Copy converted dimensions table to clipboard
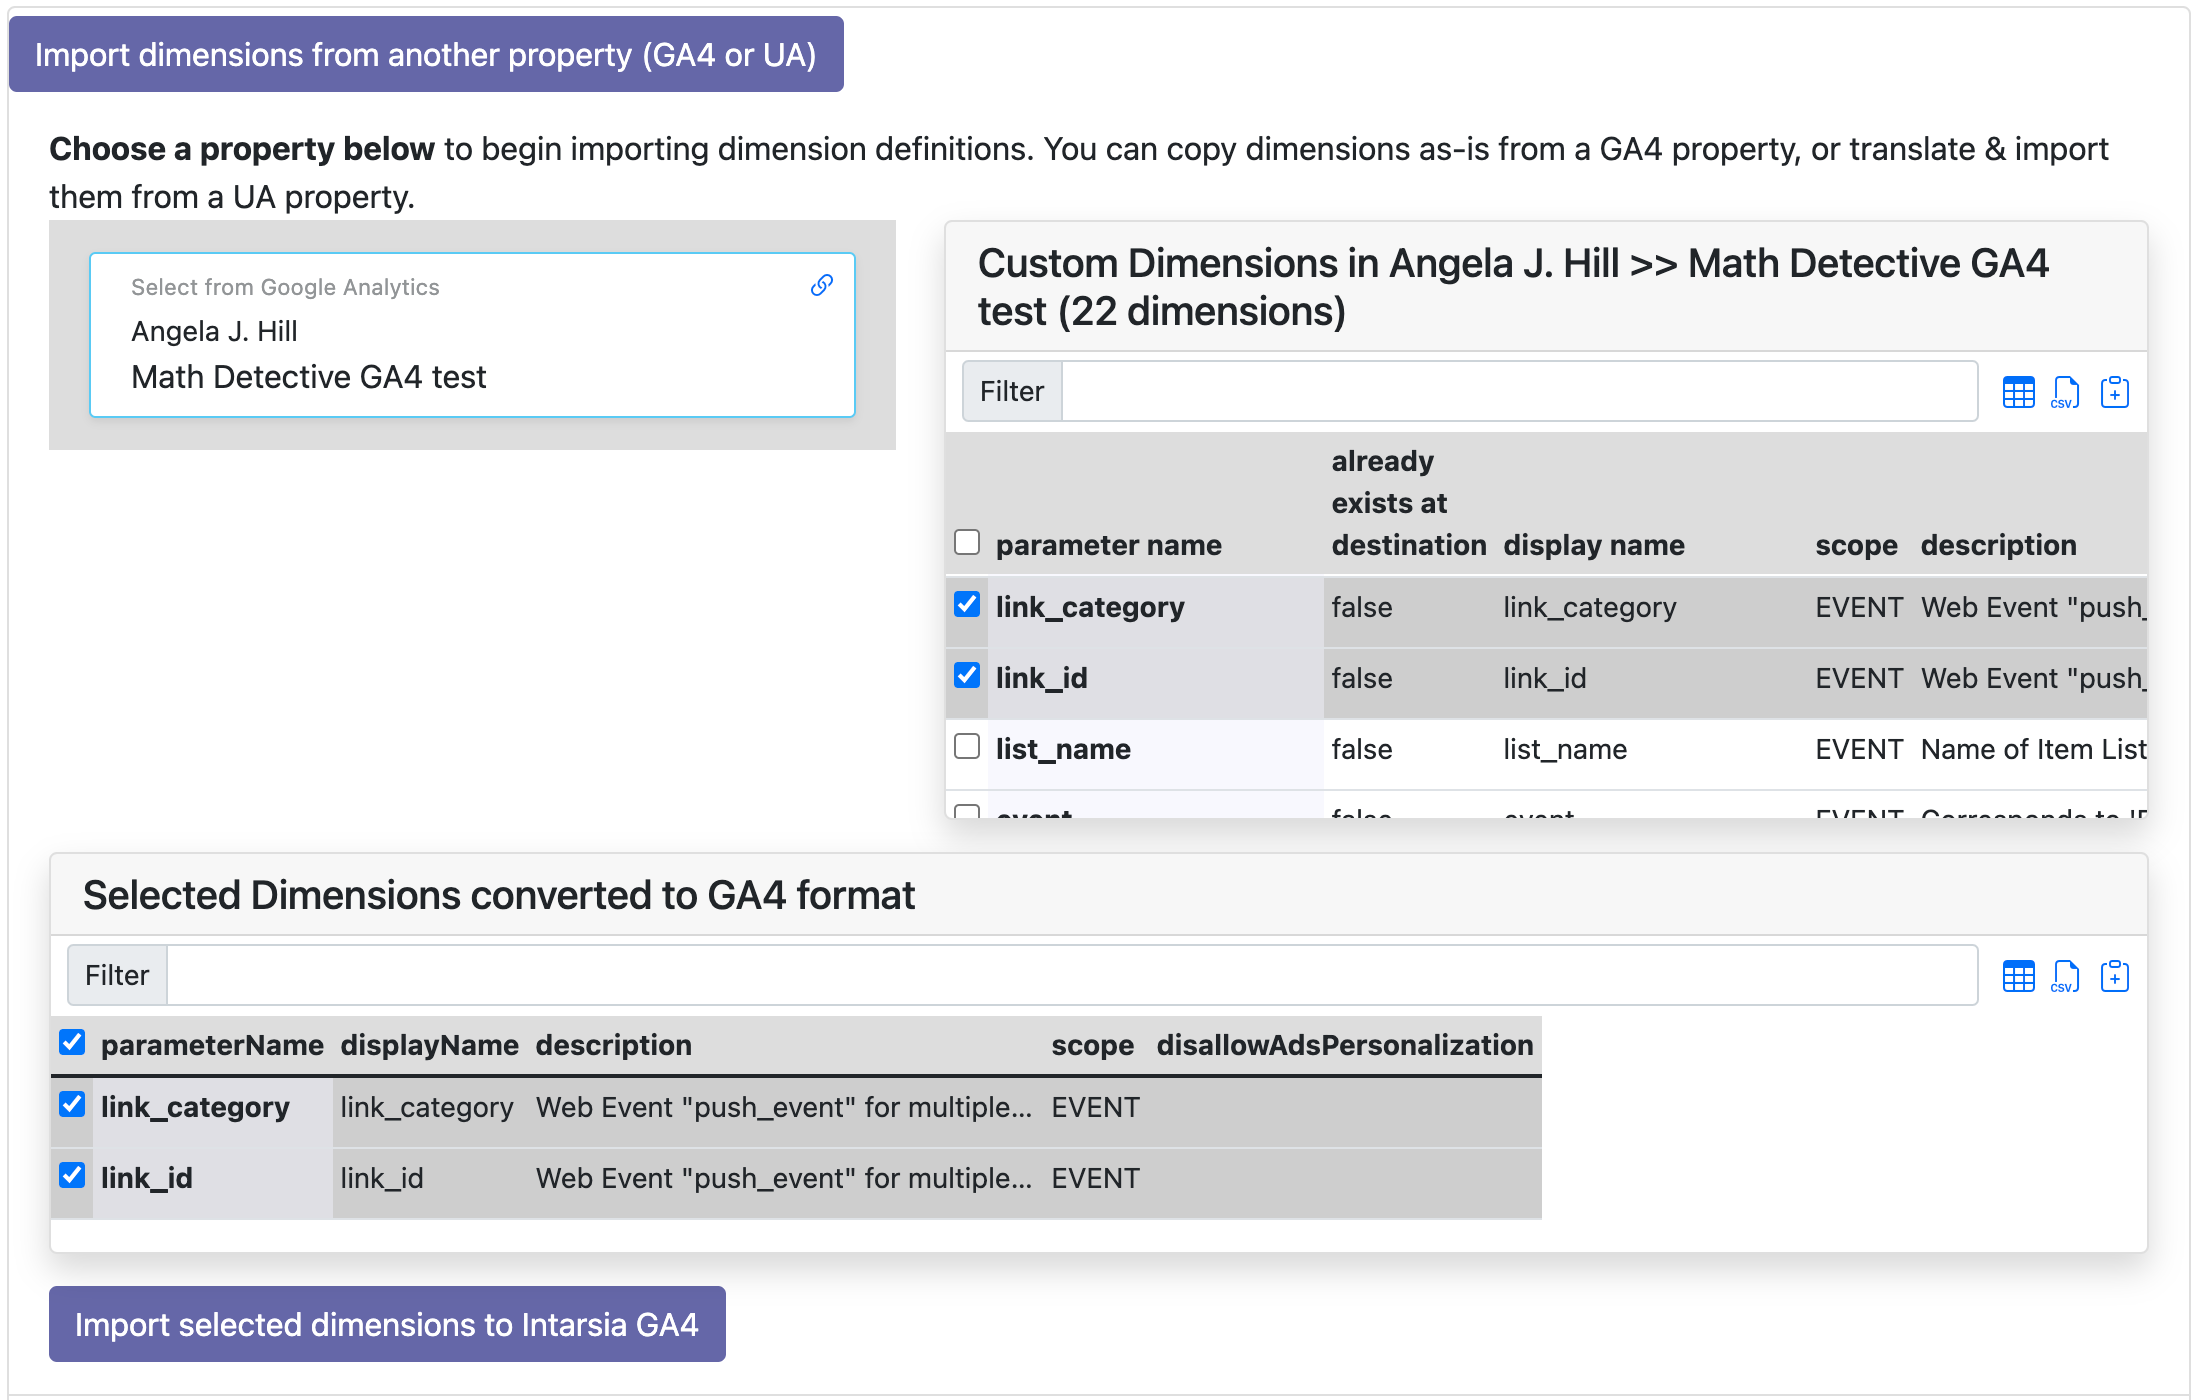Image resolution: width=2194 pixels, height=1400 pixels. pos(2115,975)
